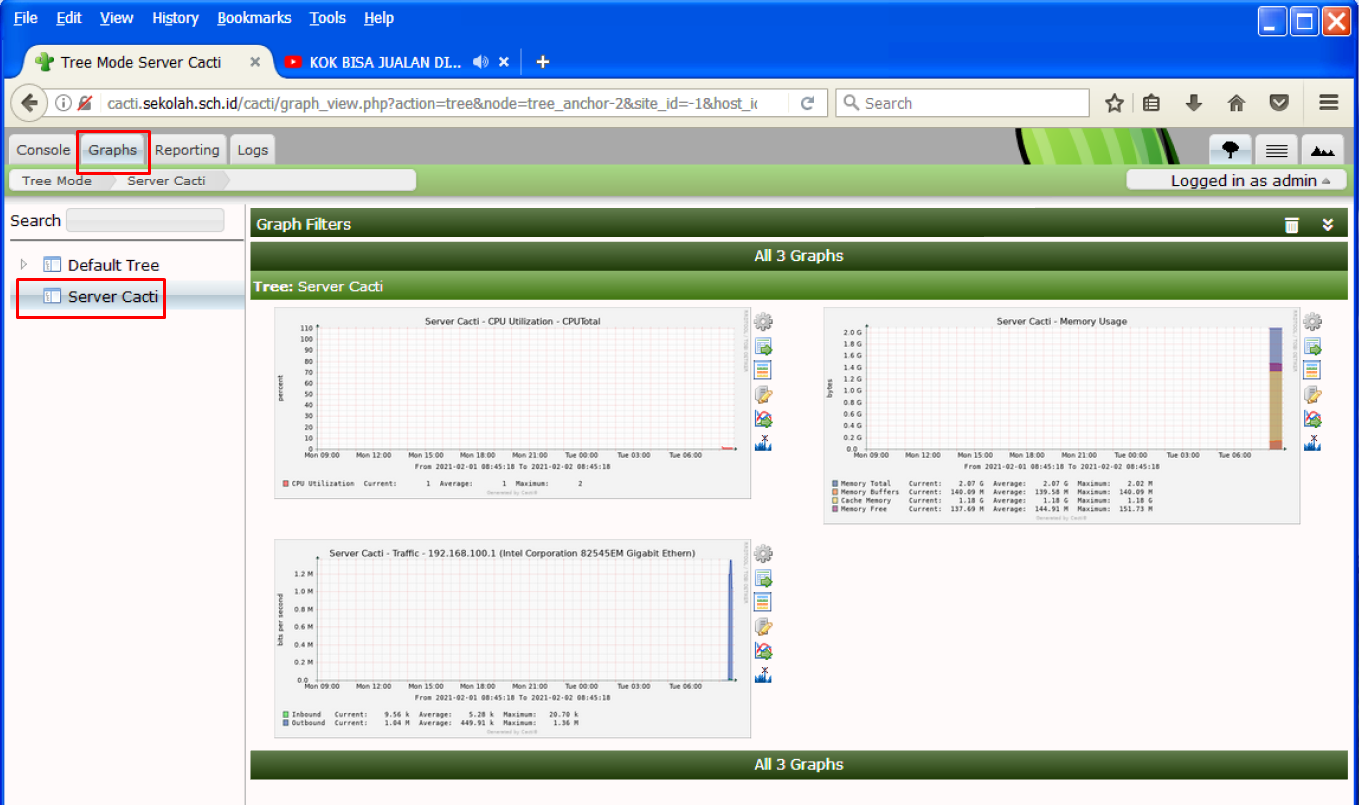Click the tree Search input field

(145, 220)
